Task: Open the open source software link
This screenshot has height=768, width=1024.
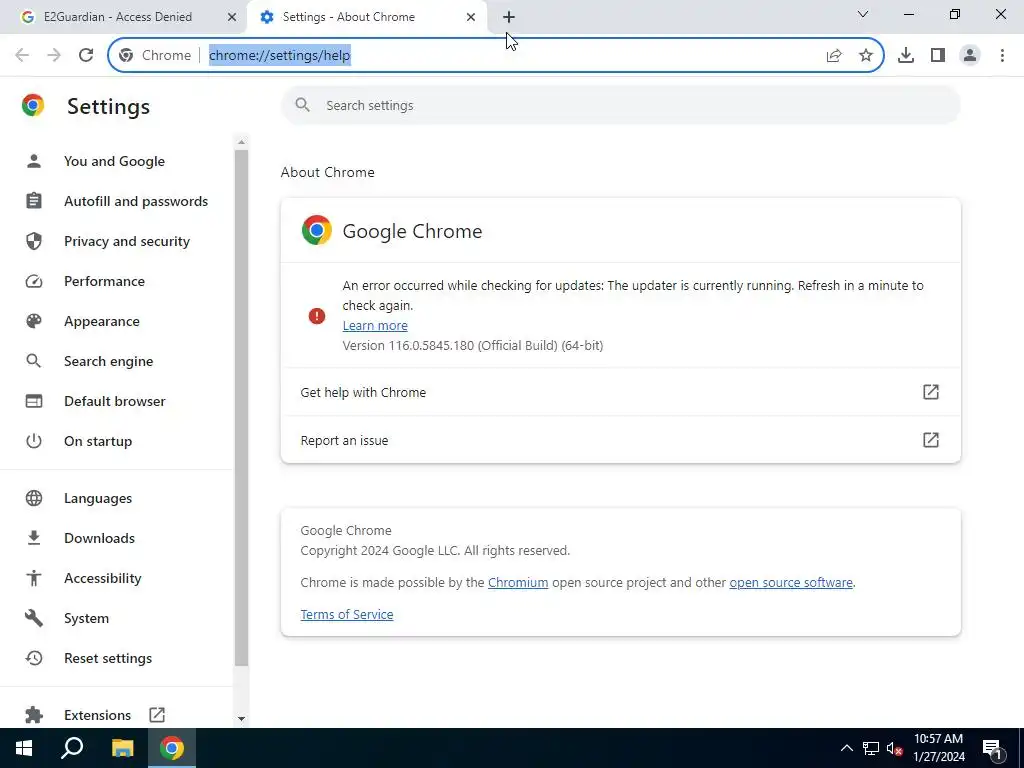Action: tap(791, 582)
